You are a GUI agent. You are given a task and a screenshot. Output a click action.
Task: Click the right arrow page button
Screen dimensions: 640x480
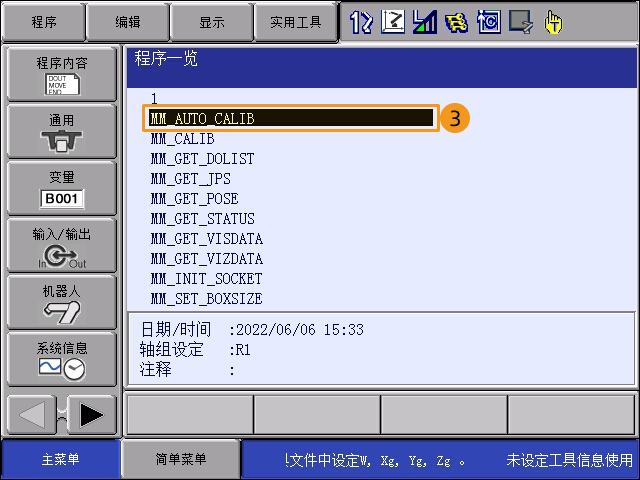pos(92,415)
